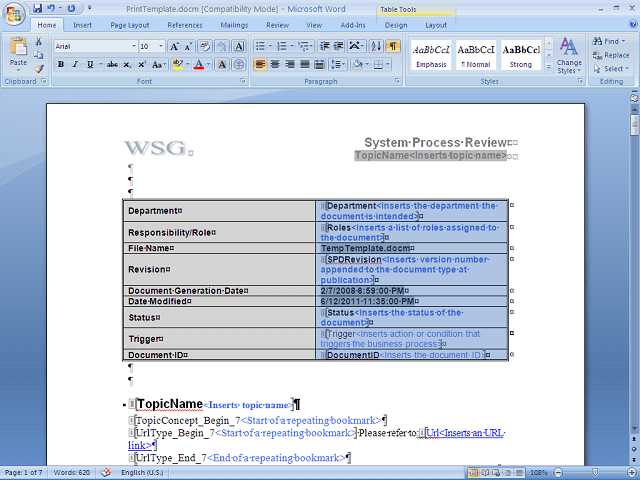Open the Page Layout tab

(x=130, y=25)
